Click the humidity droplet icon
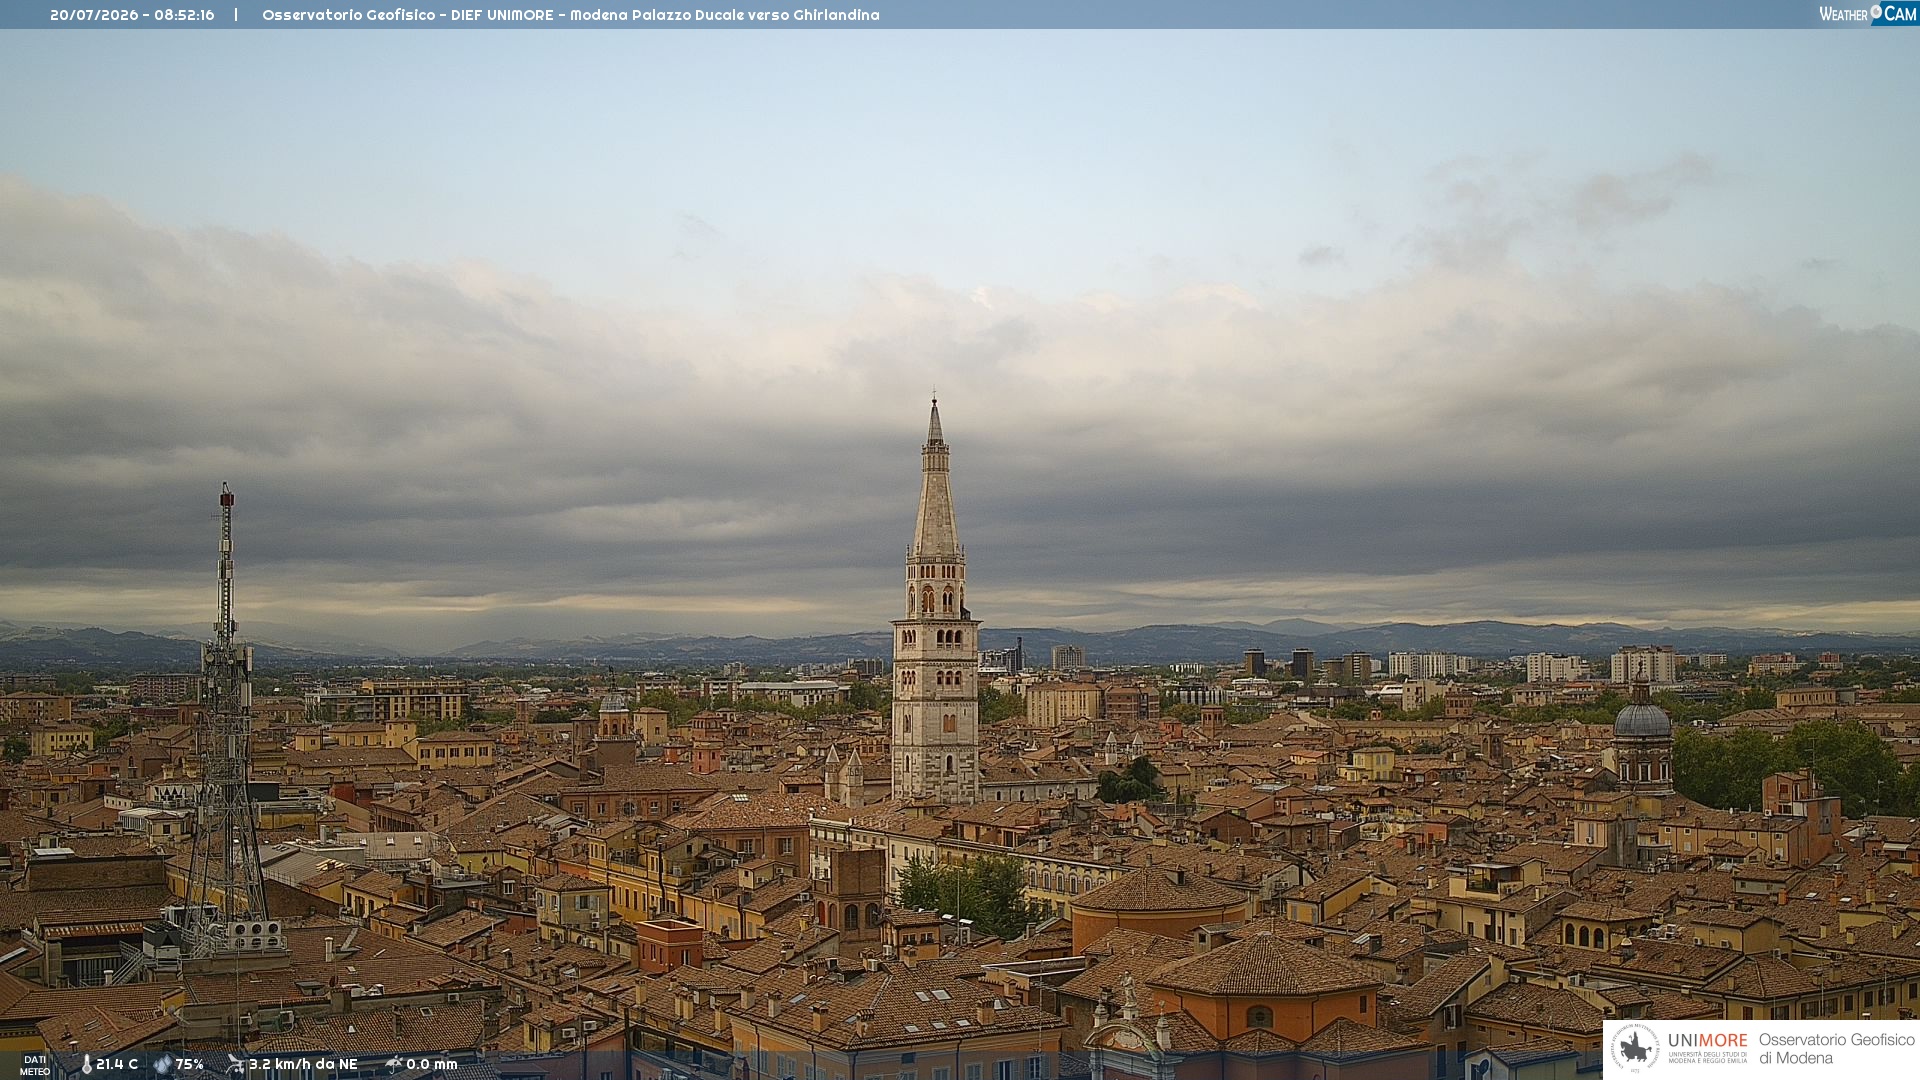The height and width of the screenshot is (1080, 1920). pyautogui.click(x=162, y=1064)
